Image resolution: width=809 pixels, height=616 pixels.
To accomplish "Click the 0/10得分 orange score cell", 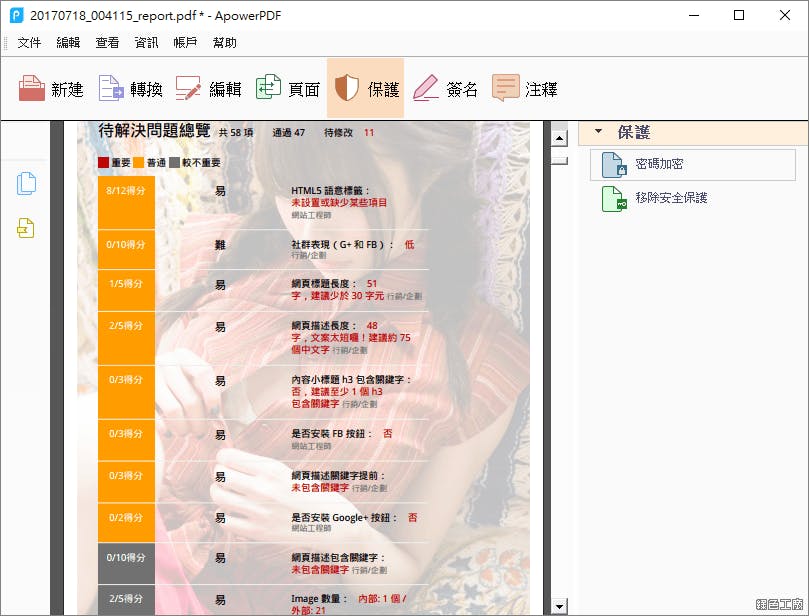I will pos(126,250).
